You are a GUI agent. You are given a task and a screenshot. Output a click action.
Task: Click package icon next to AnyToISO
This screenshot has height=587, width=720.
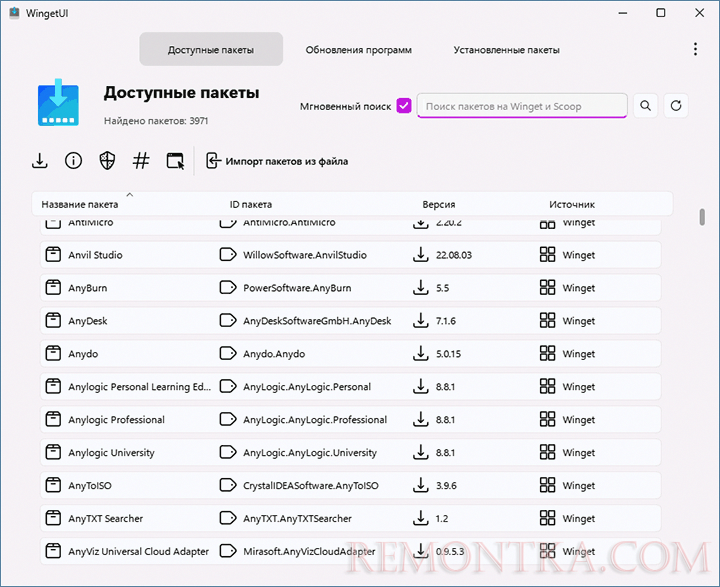(x=53, y=485)
